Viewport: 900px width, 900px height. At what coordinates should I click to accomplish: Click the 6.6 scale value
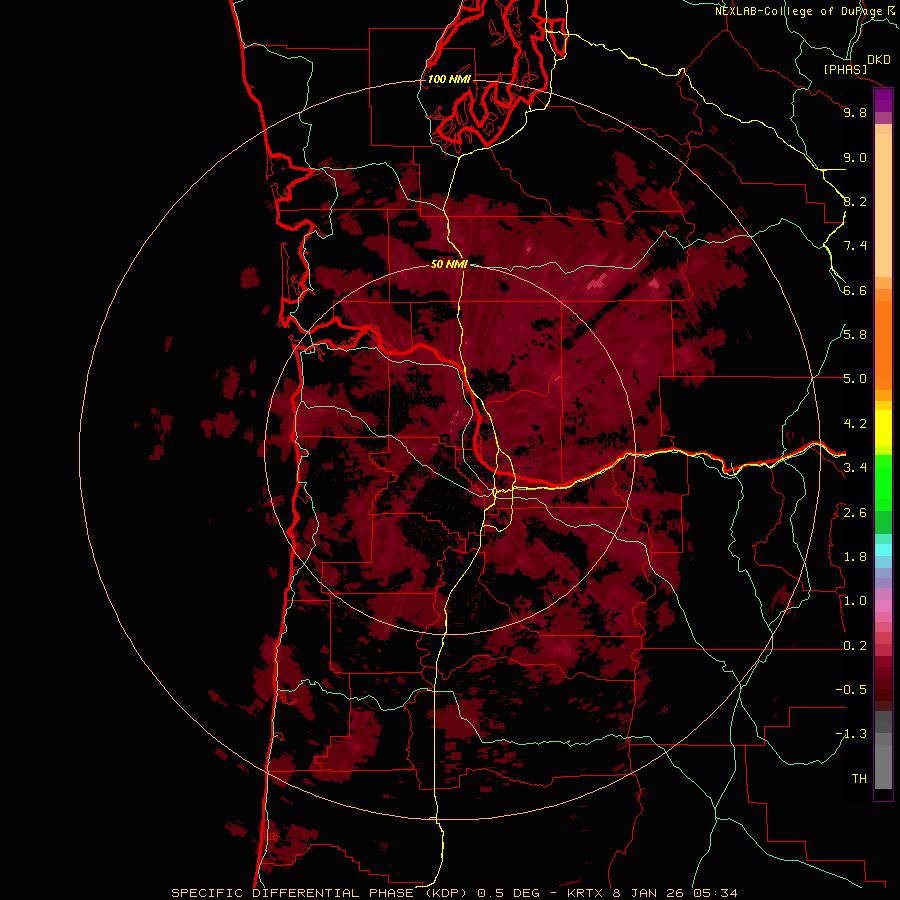click(855, 290)
